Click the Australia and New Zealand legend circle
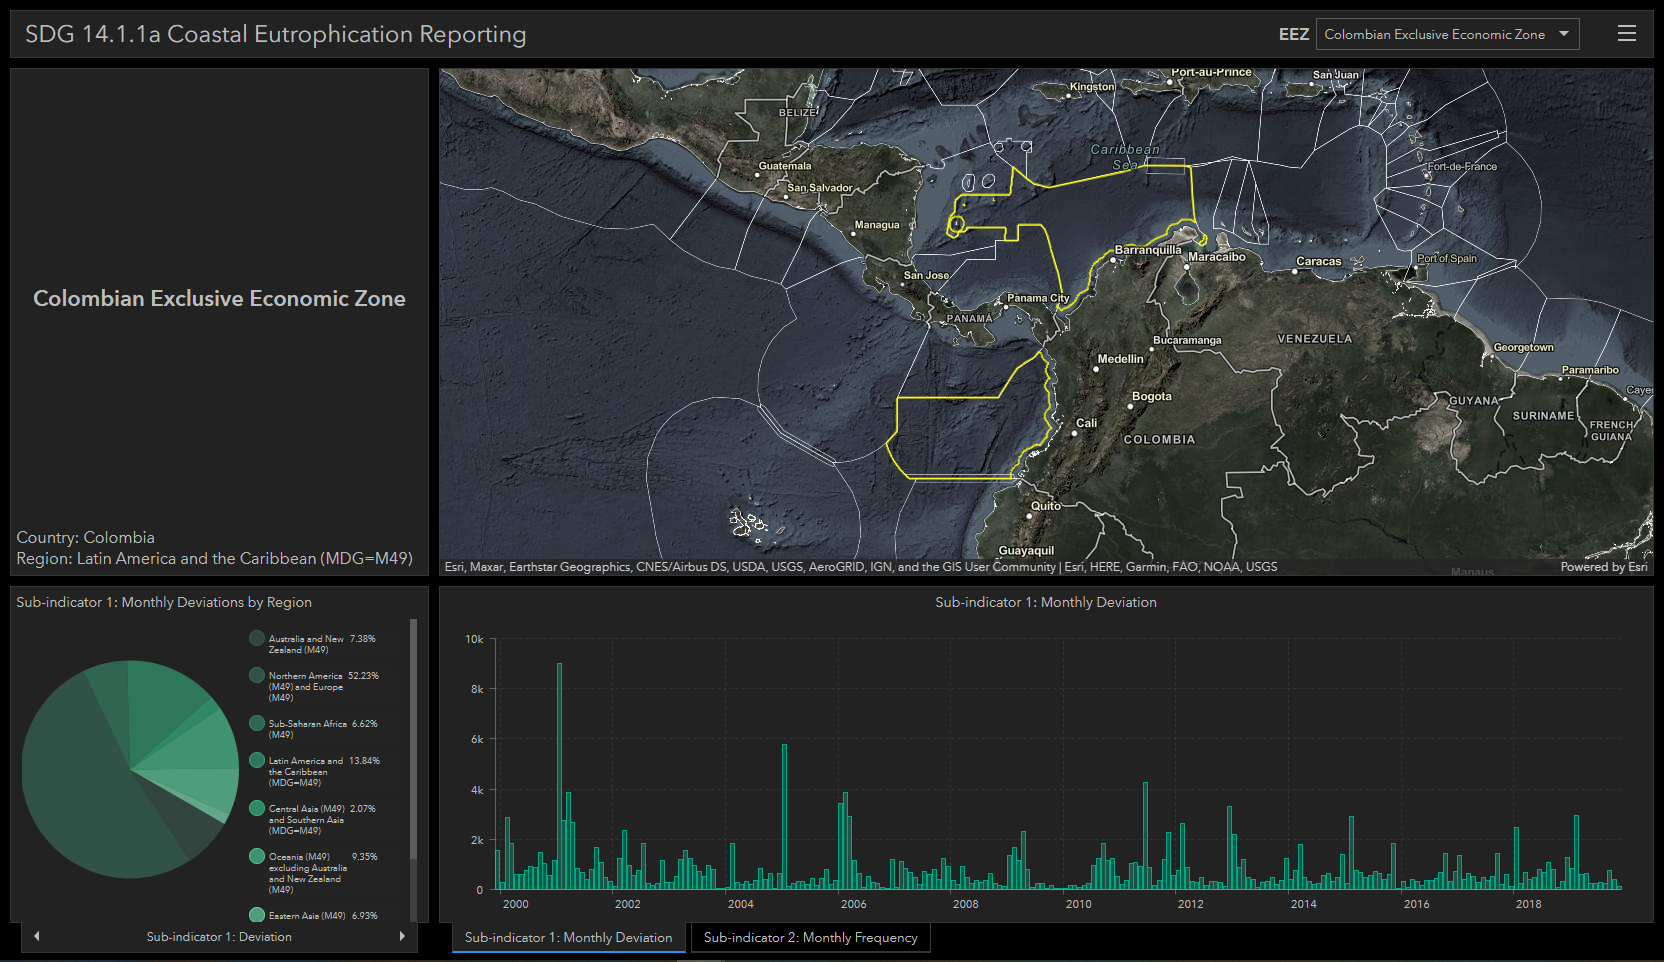The width and height of the screenshot is (1664, 962). pyautogui.click(x=257, y=637)
